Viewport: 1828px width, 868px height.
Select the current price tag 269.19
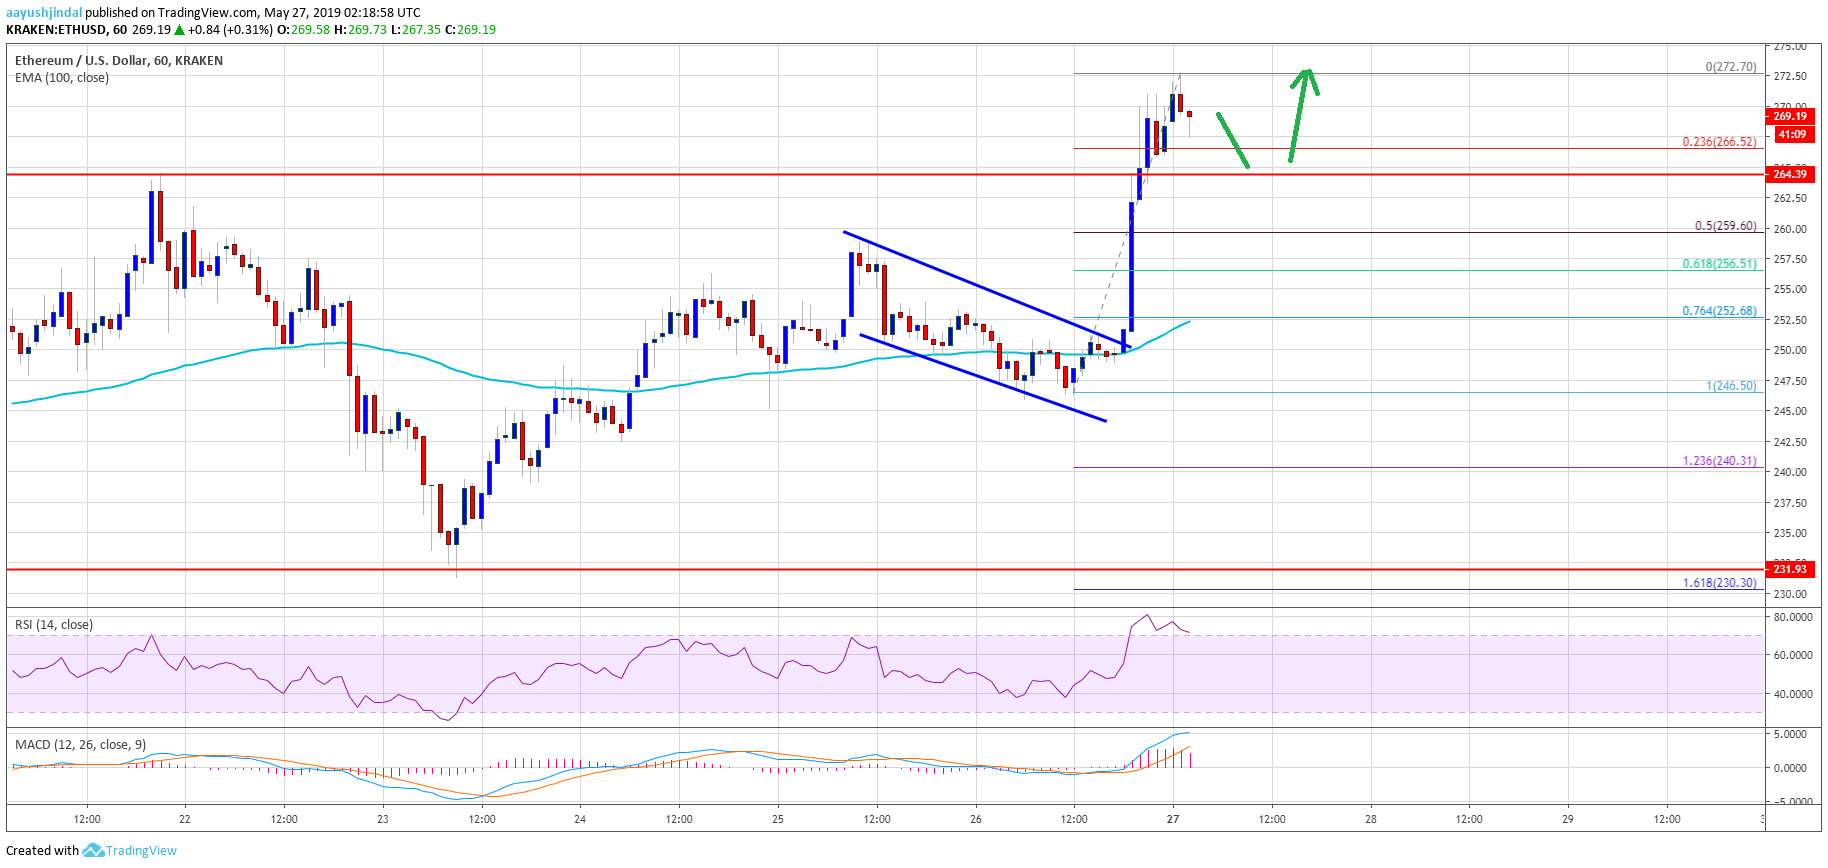[x=1790, y=116]
